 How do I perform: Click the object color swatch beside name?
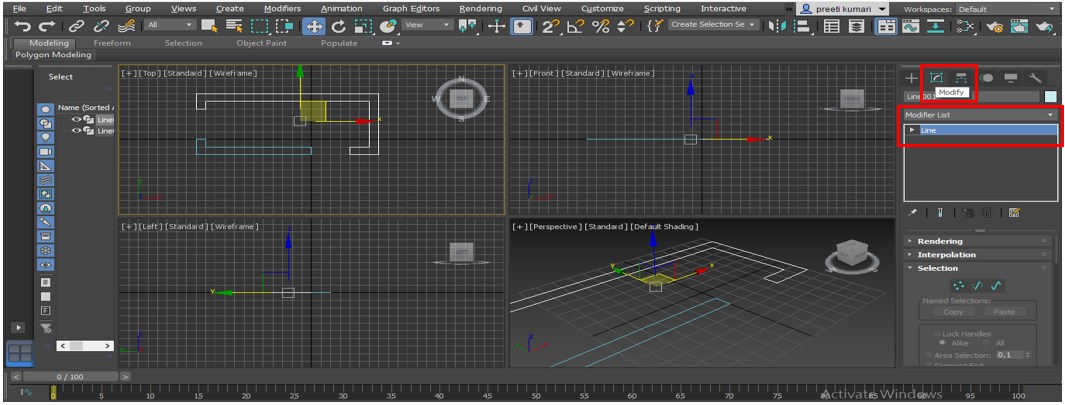coord(1050,96)
